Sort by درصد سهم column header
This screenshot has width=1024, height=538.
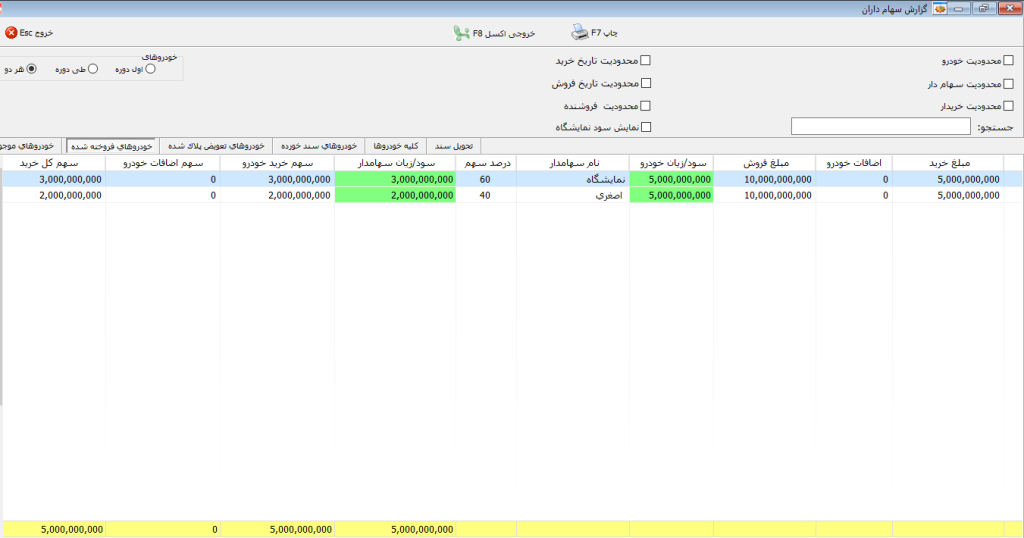click(x=487, y=163)
